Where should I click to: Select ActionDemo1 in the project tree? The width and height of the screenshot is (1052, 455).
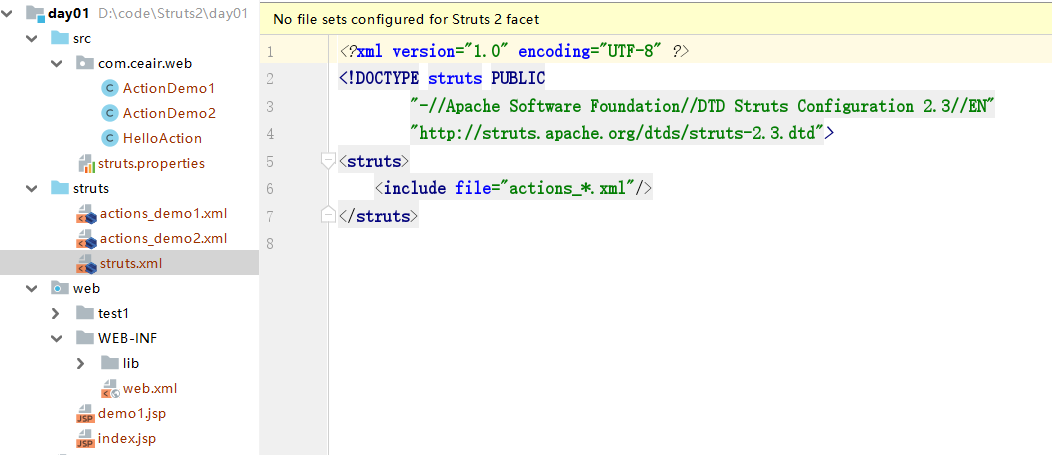pos(168,89)
